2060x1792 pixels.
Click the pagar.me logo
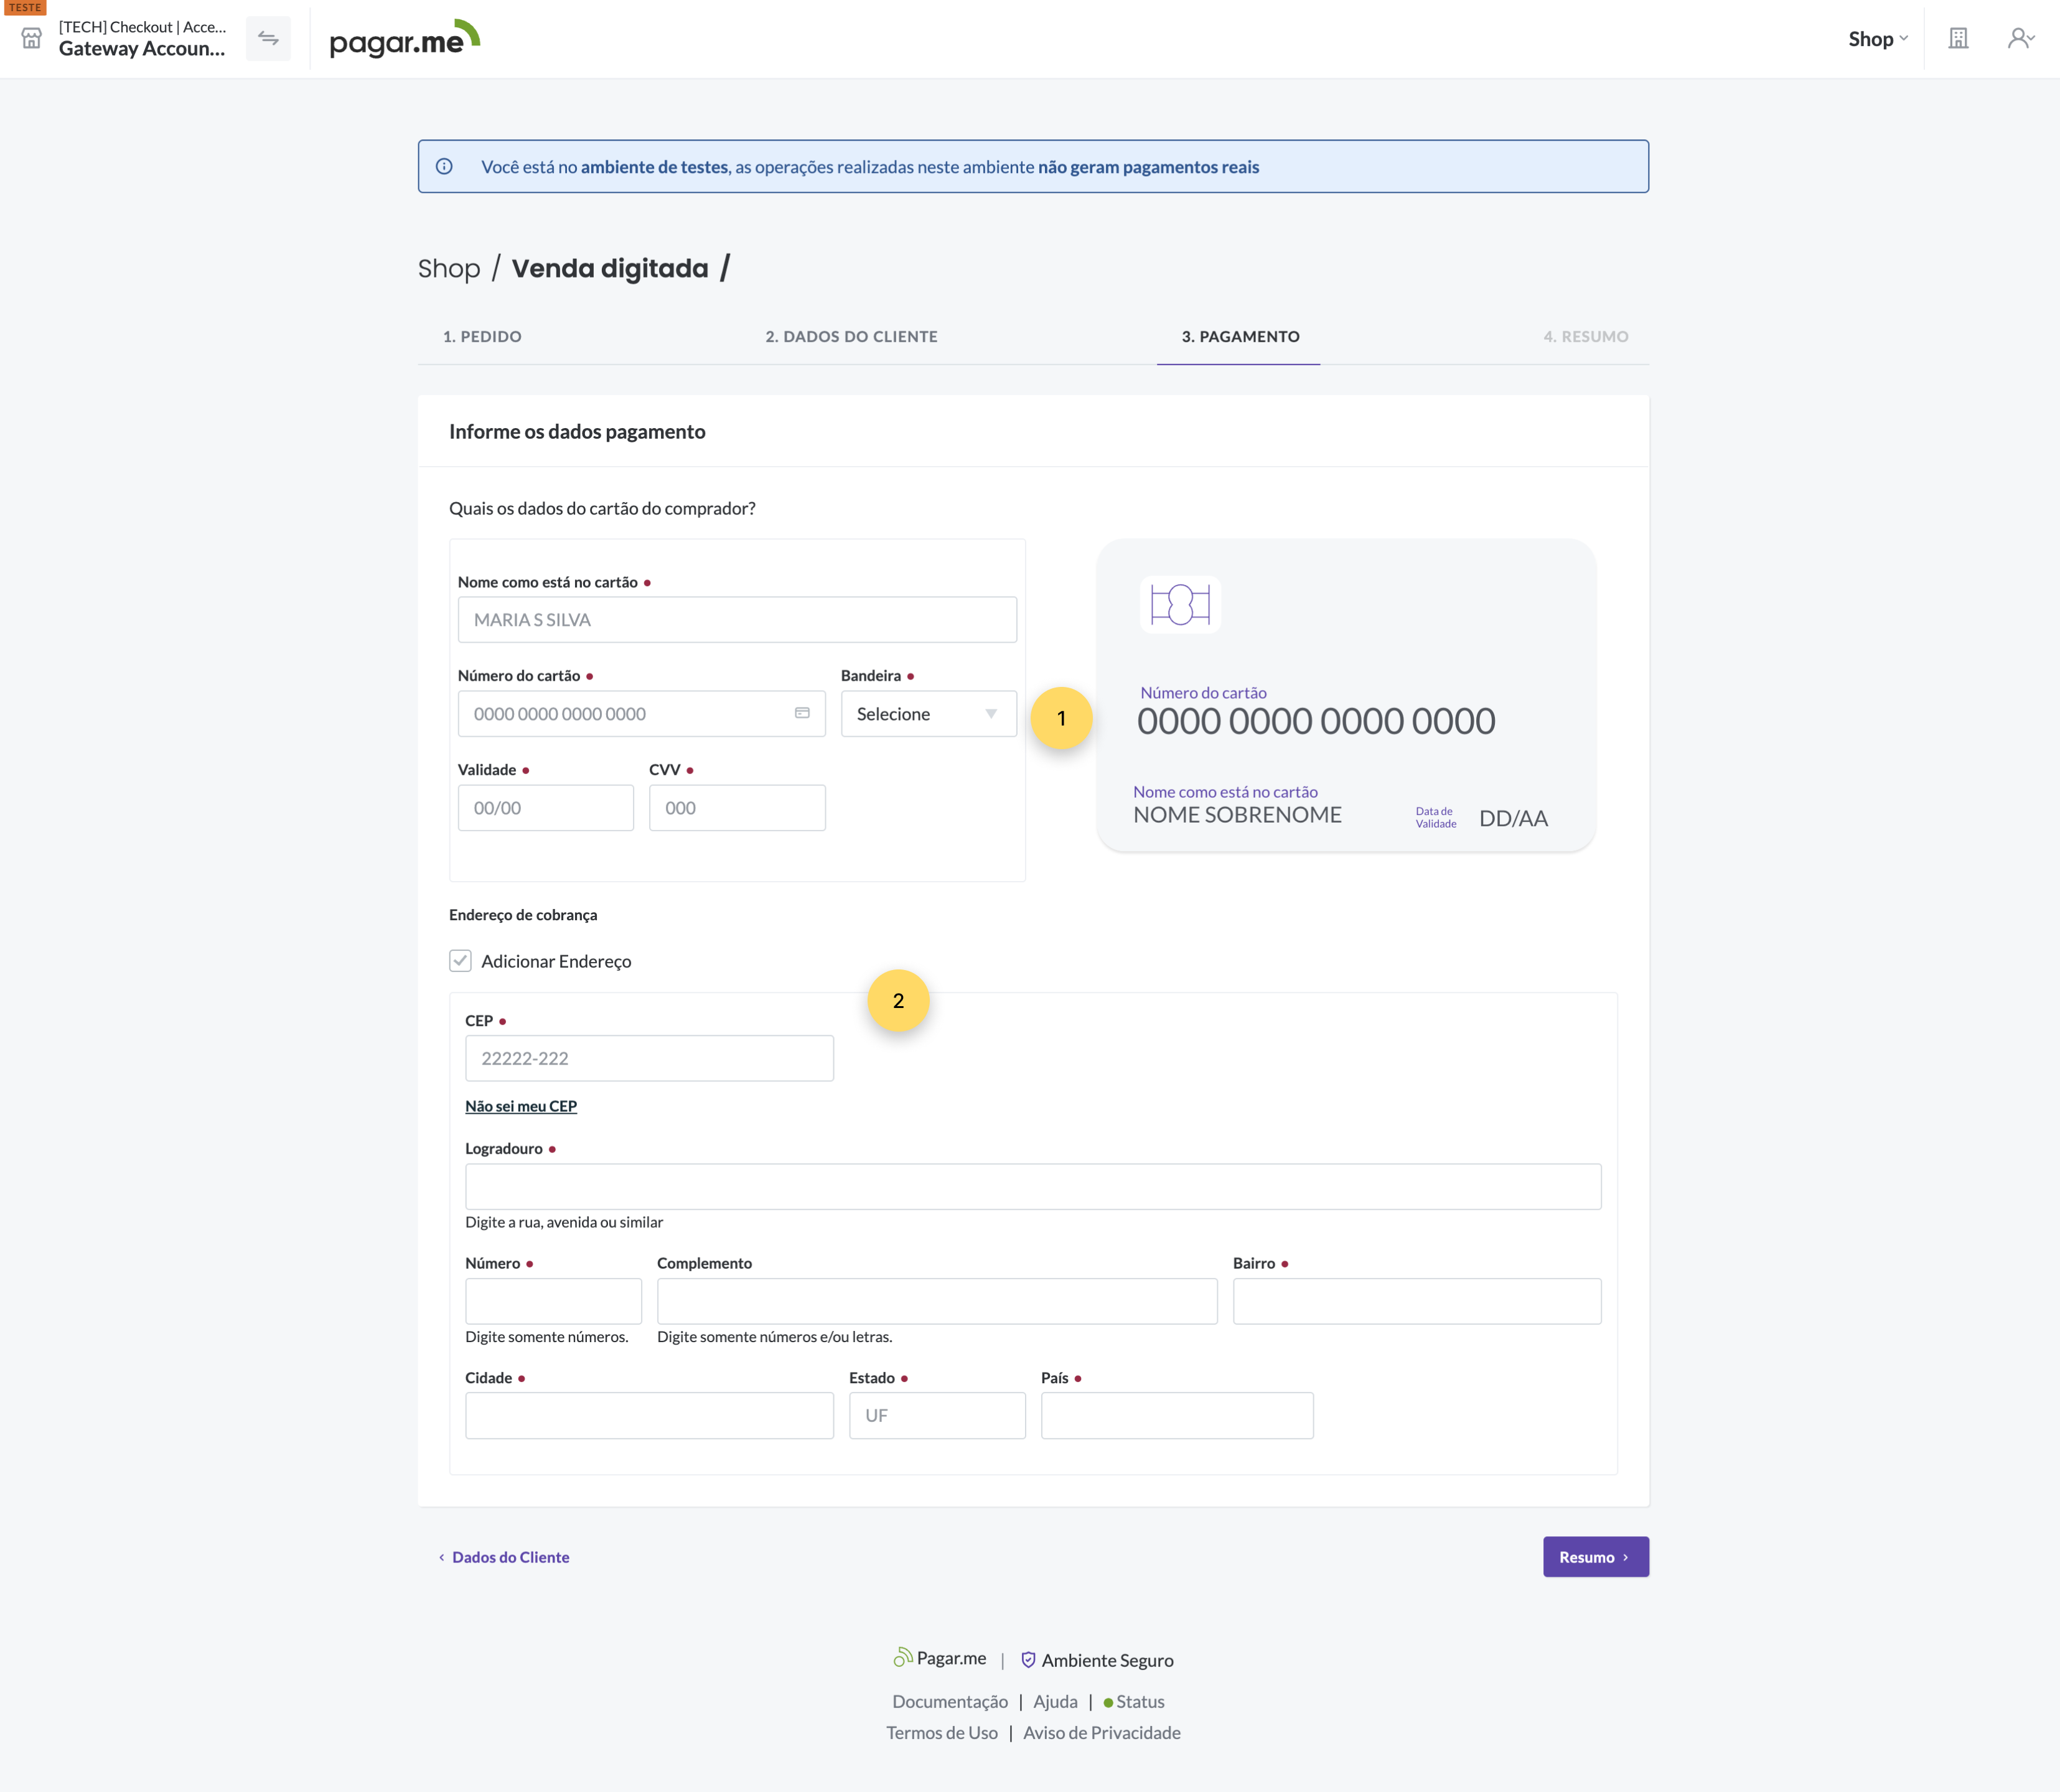[x=404, y=39]
